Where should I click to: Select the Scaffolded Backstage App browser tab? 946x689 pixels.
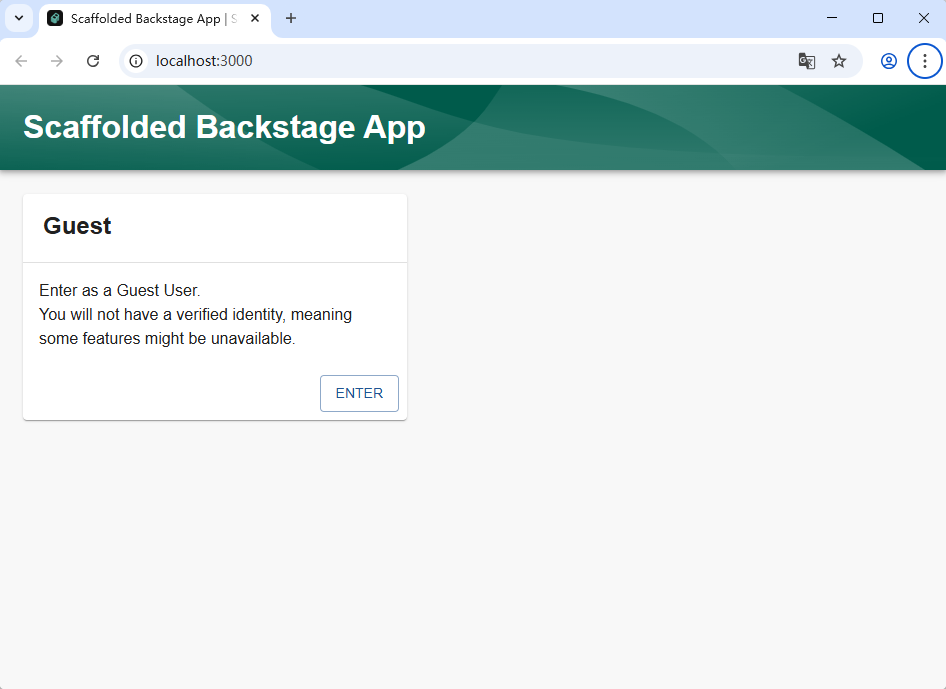tap(150, 18)
